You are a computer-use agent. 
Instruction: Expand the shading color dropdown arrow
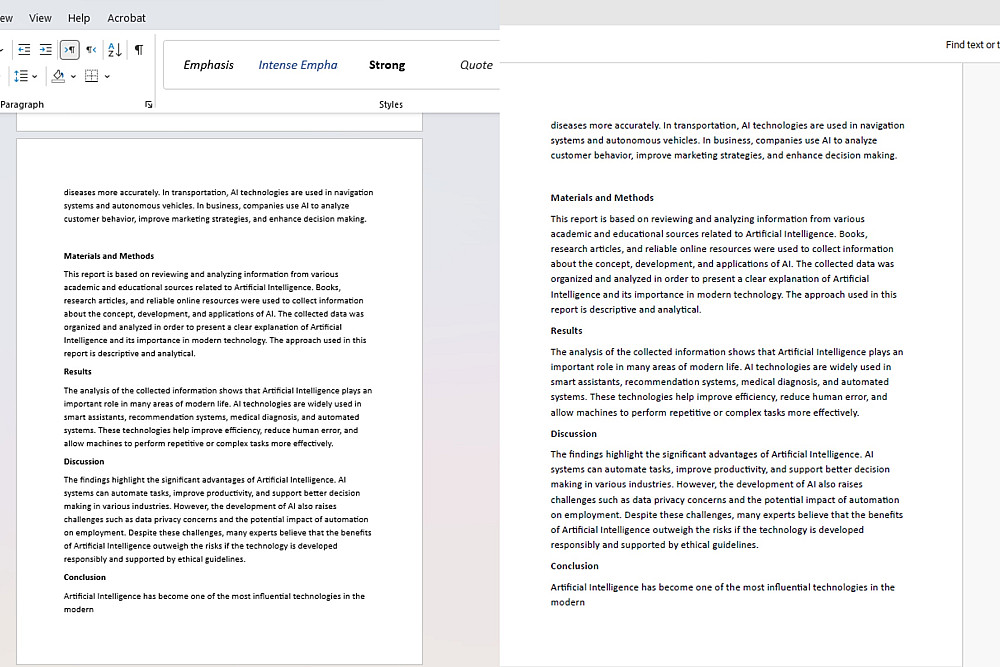coord(73,77)
